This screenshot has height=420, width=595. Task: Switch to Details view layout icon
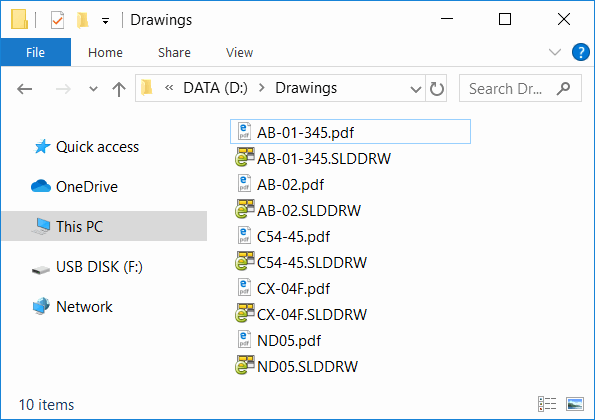coord(547,404)
